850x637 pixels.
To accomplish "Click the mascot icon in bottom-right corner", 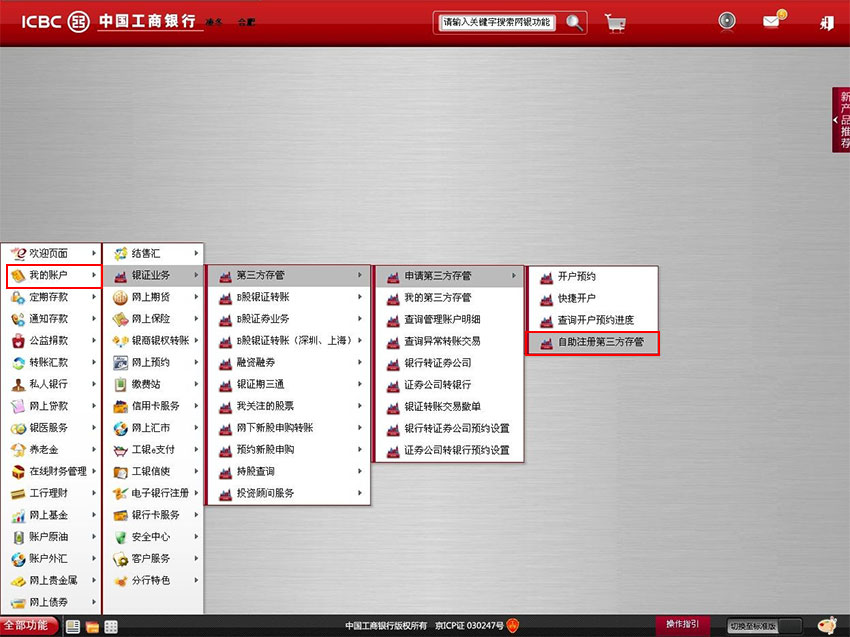I will pos(826,626).
